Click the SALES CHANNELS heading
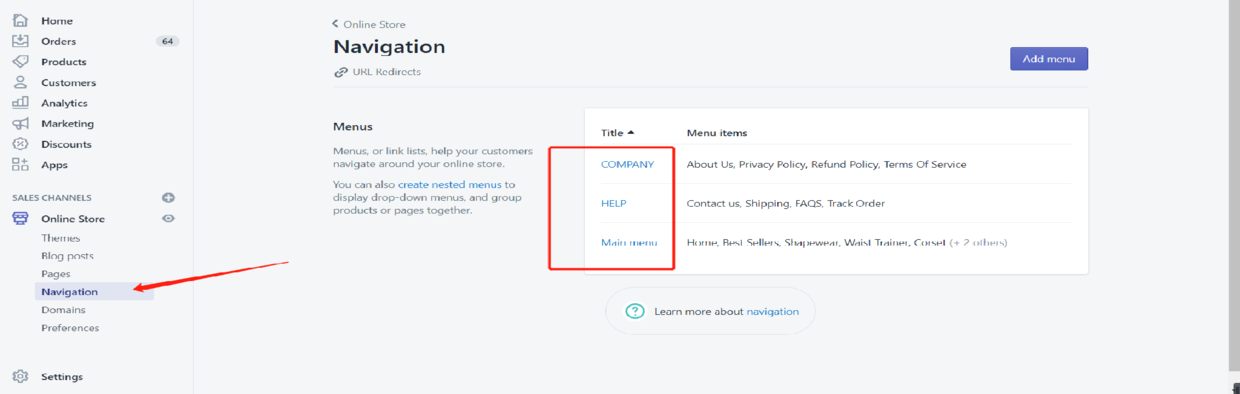The image size is (1240, 394). tap(52, 198)
